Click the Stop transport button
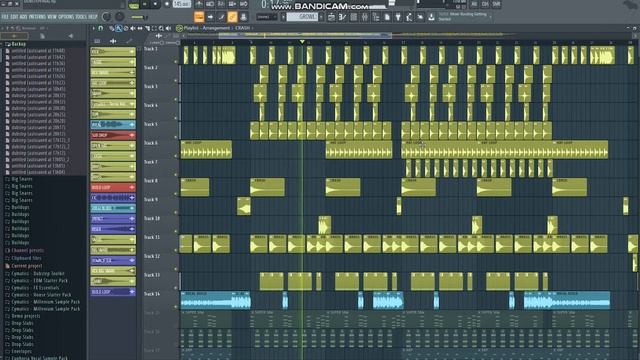Screen dimensions: 640x360 point(155,4)
